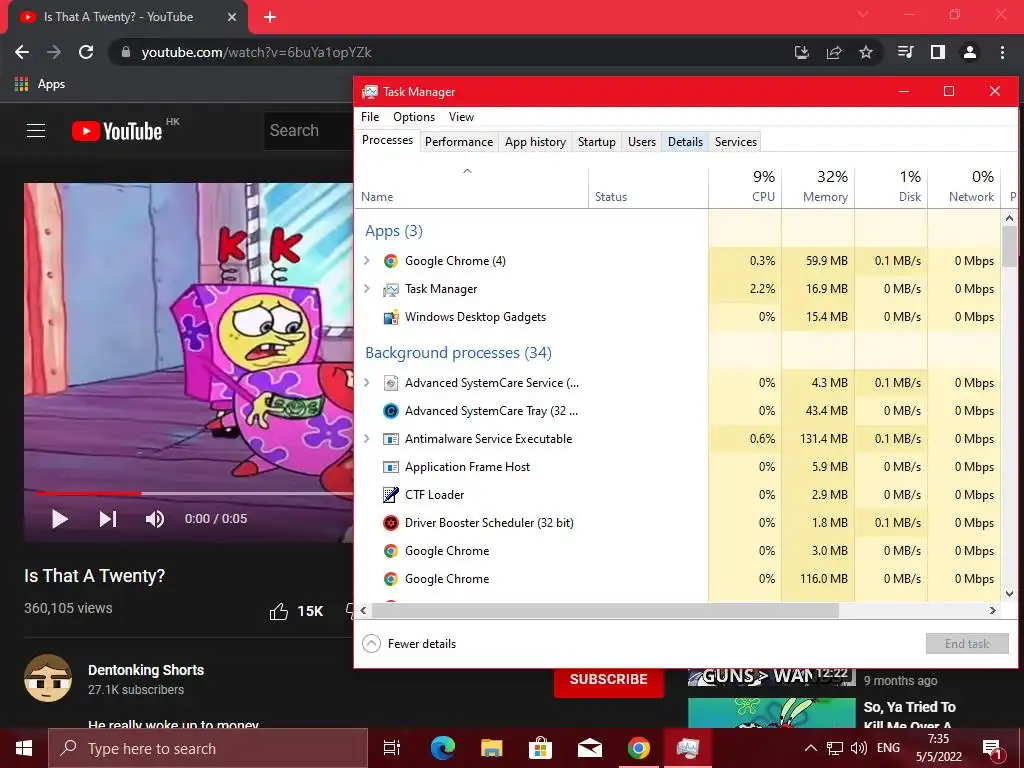
Task: Close the Is That A Twenty tab
Action: 232,17
